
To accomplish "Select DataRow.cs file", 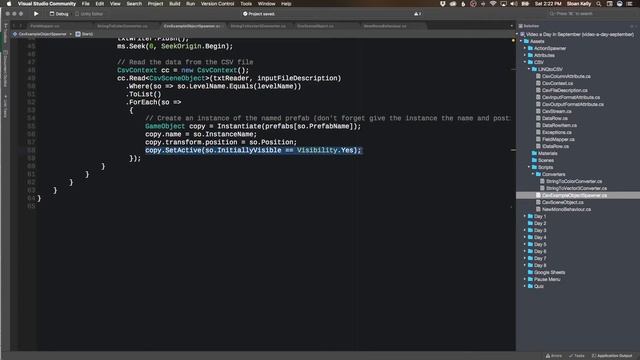I will coord(554,118).
